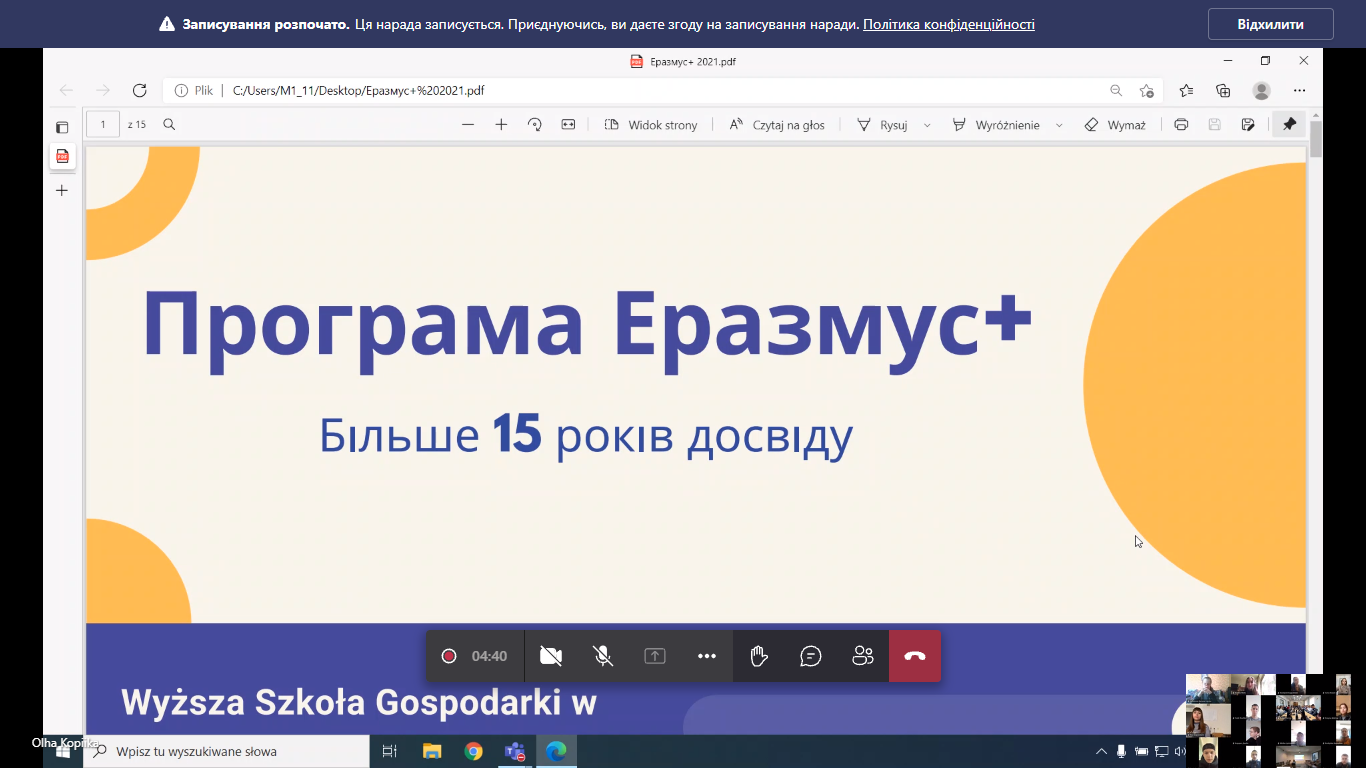Search within the PDF using the find icon

pyautogui.click(x=169, y=125)
